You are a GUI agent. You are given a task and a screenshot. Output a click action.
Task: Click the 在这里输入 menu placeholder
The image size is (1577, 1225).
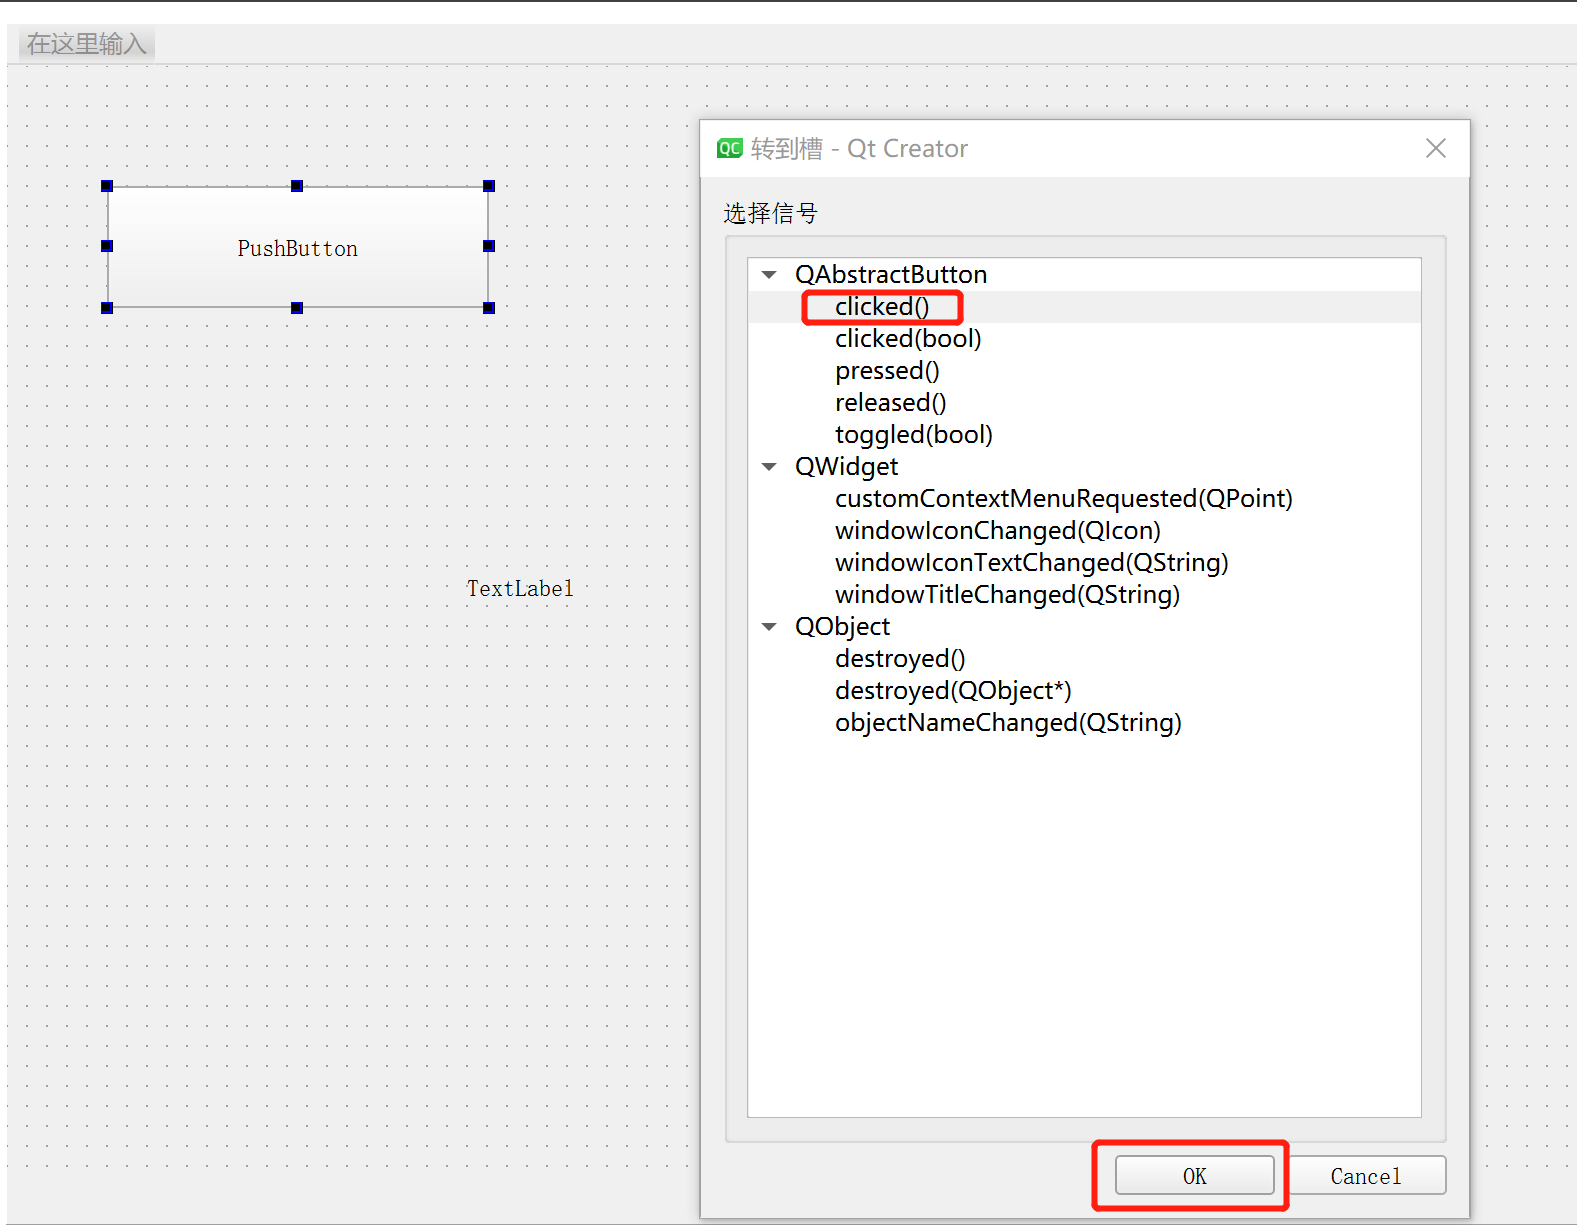point(87,44)
